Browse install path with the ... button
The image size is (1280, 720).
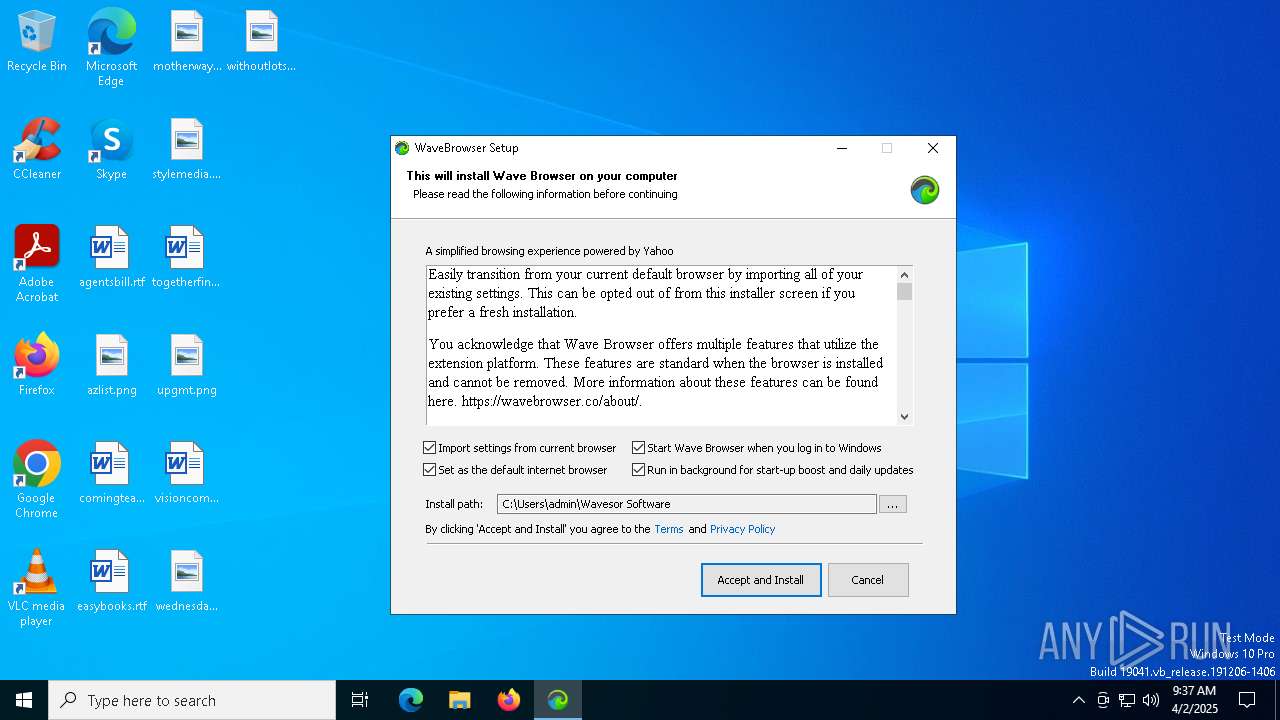(893, 505)
